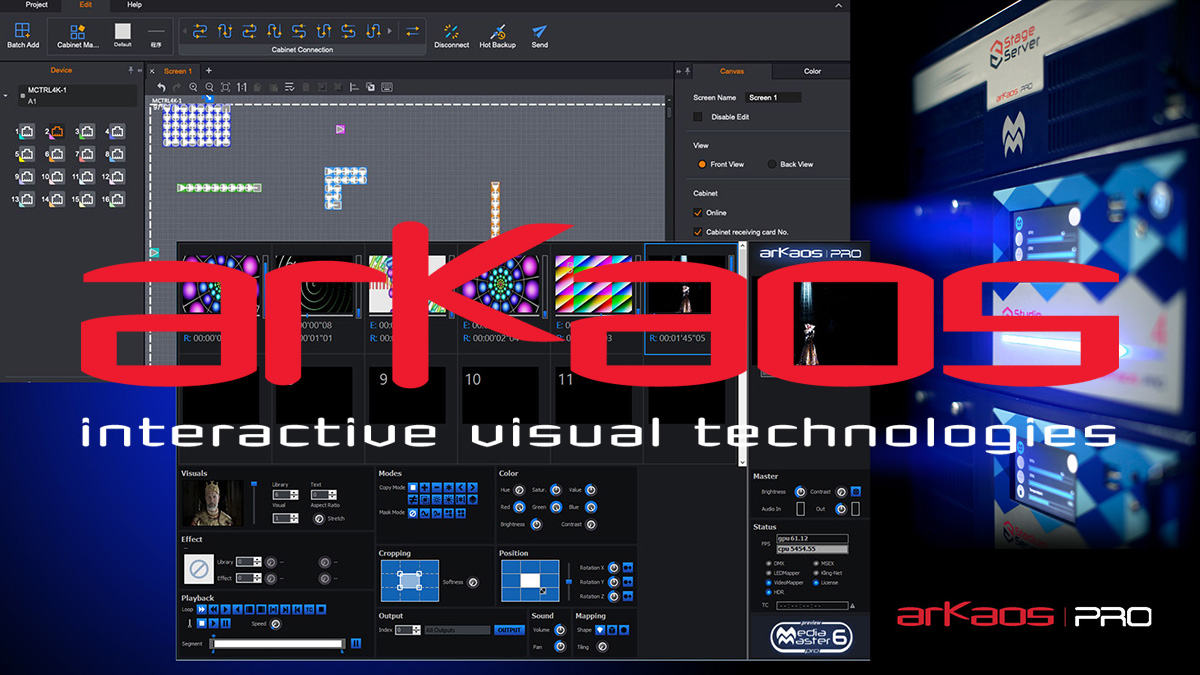Click the 1:1 zoom icon

tap(241, 87)
